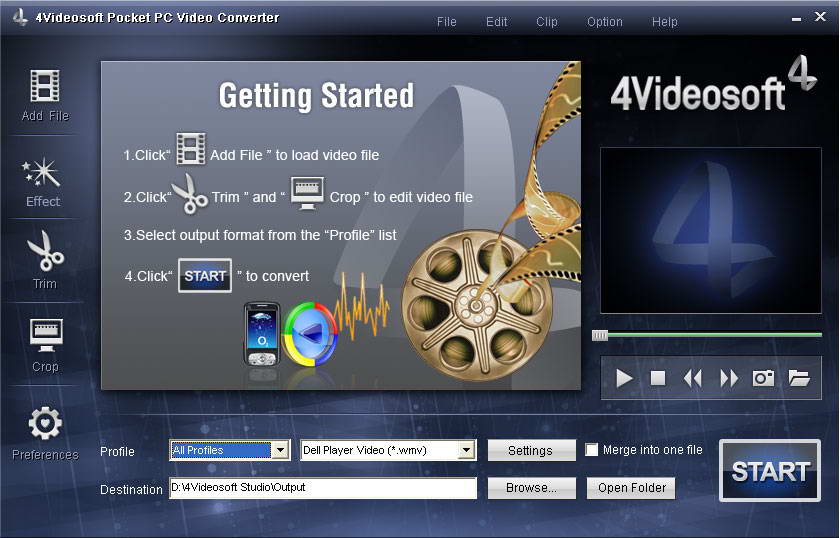Take a snapshot with camera icon
The image size is (840, 538).
(x=763, y=378)
